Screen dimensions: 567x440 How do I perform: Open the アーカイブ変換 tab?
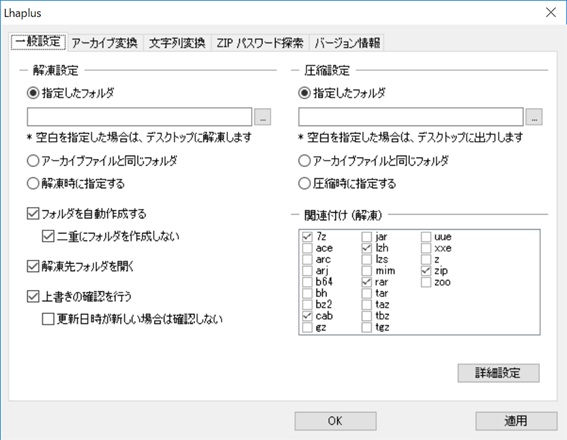(105, 43)
